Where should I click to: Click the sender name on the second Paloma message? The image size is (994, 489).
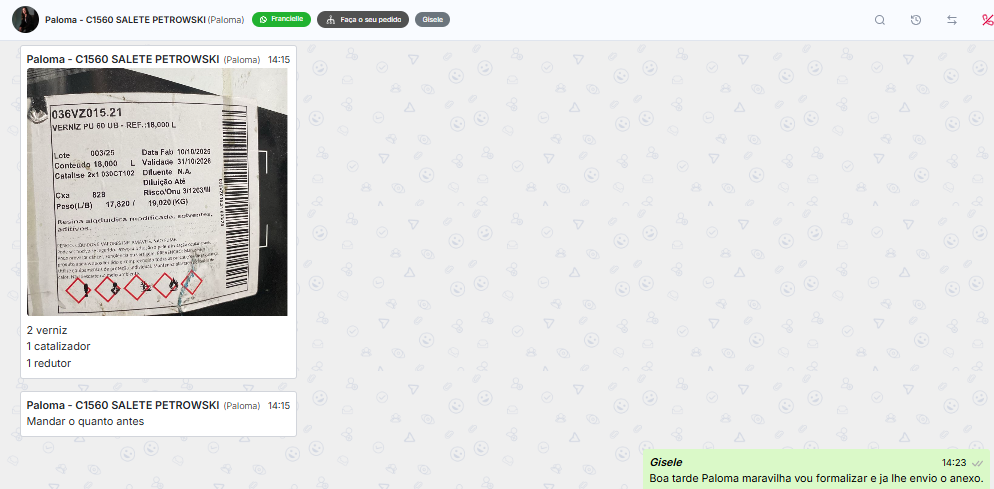(x=123, y=405)
